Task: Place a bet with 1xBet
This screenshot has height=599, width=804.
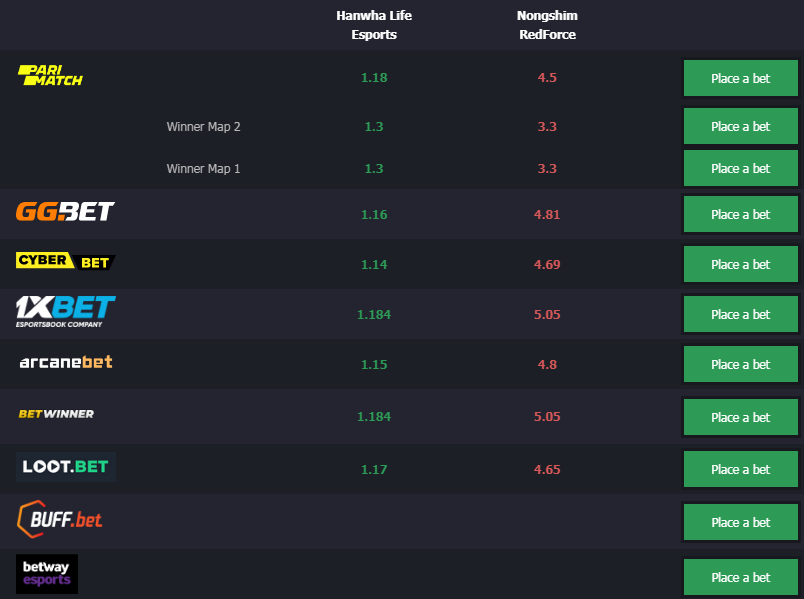Action: [740, 314]
